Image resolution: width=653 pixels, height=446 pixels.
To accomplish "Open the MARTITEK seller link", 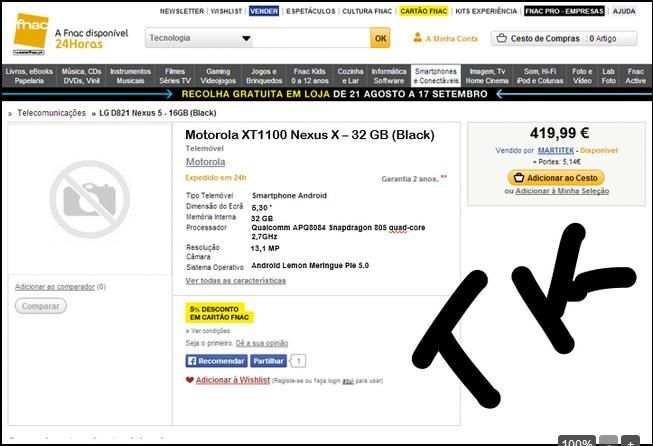I will (556, 150).
